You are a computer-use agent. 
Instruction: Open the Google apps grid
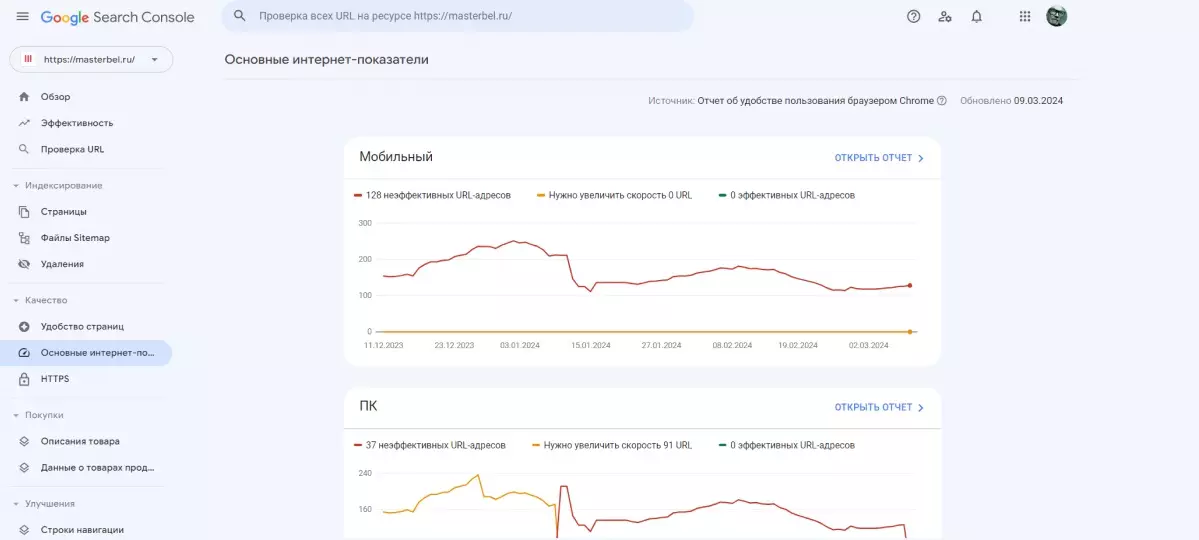tap(1025, 16)
